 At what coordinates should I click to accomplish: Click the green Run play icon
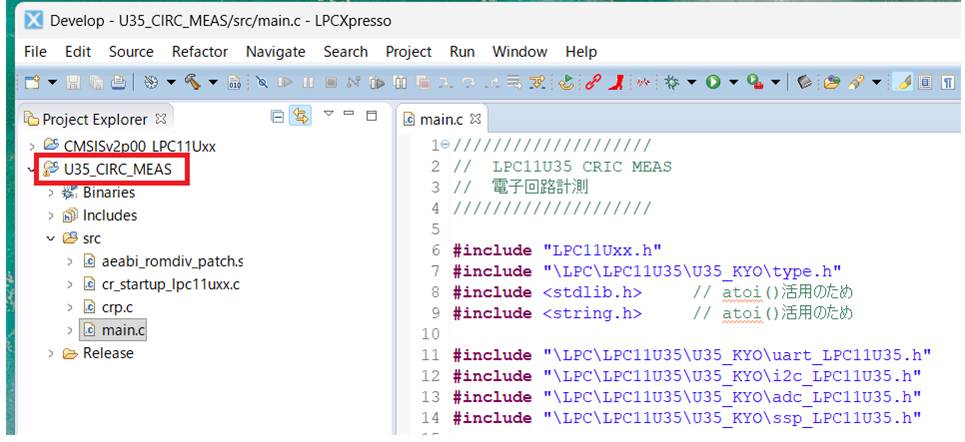click(x=713, y=83)
